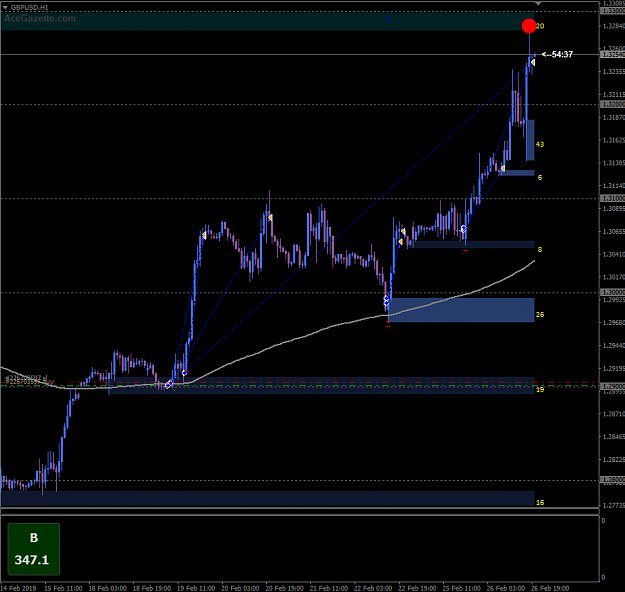Select the yellow arrow marker beside the latest candle
This screenshot has height=592, width=625.
[x=533, y=63]
